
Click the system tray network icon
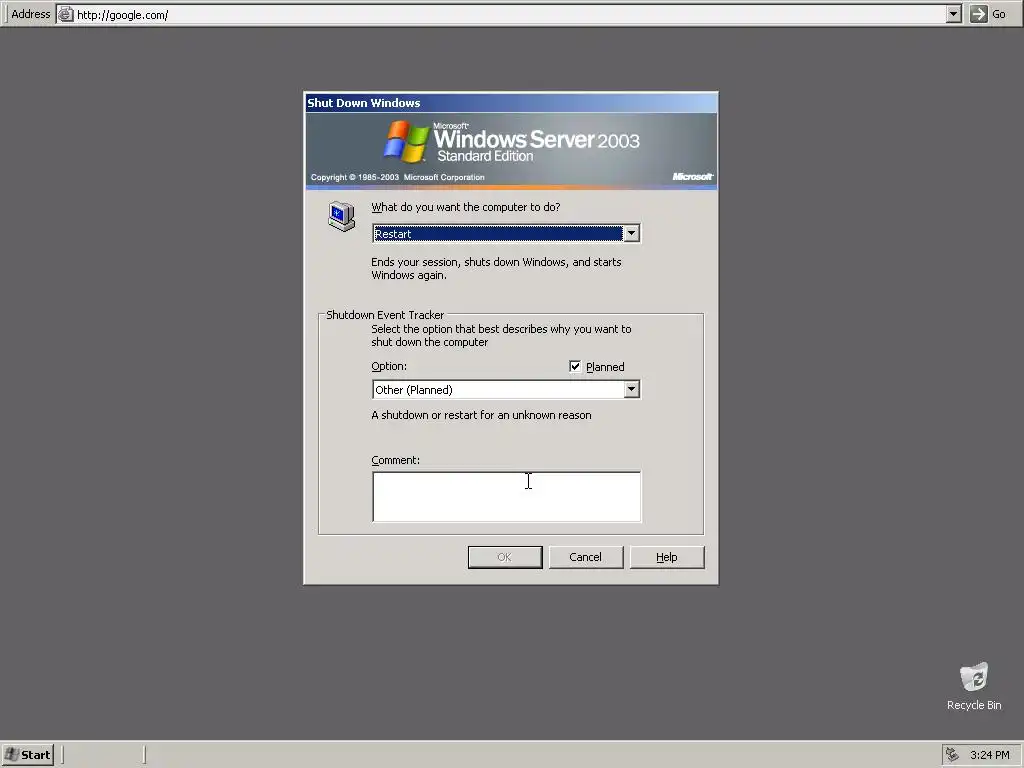[953, 754]
